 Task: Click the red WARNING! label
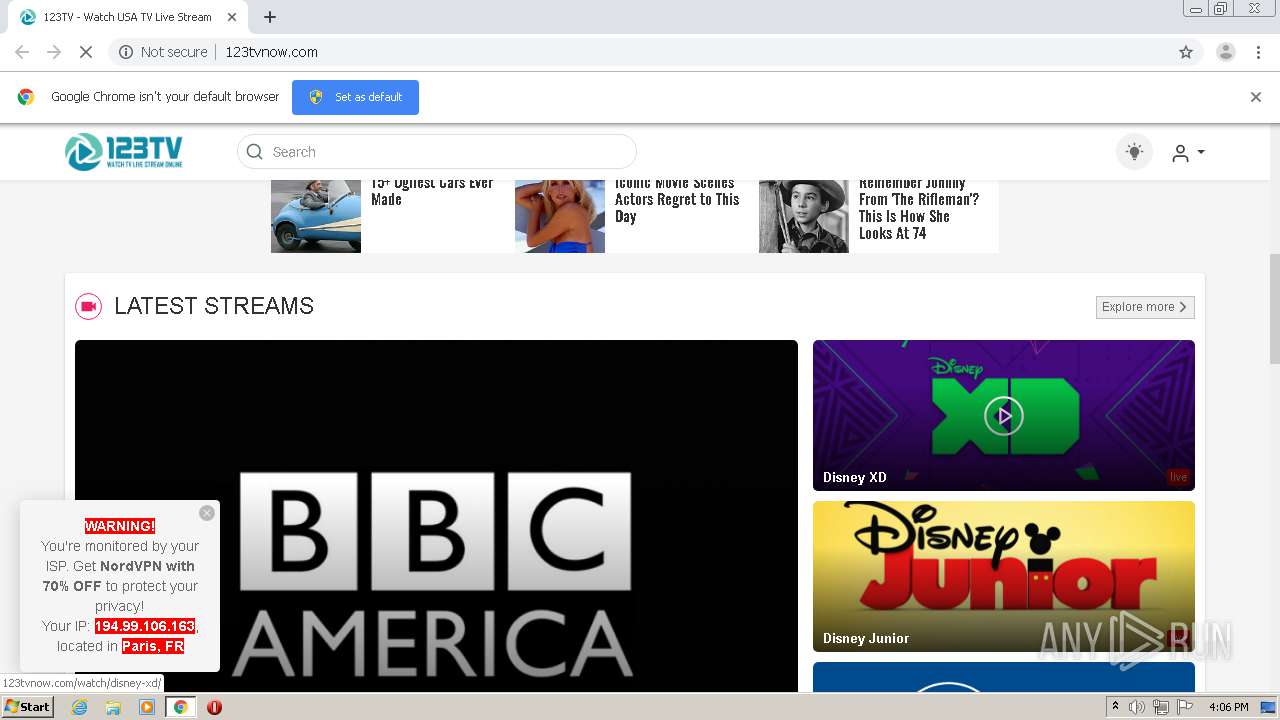point(120,526)
